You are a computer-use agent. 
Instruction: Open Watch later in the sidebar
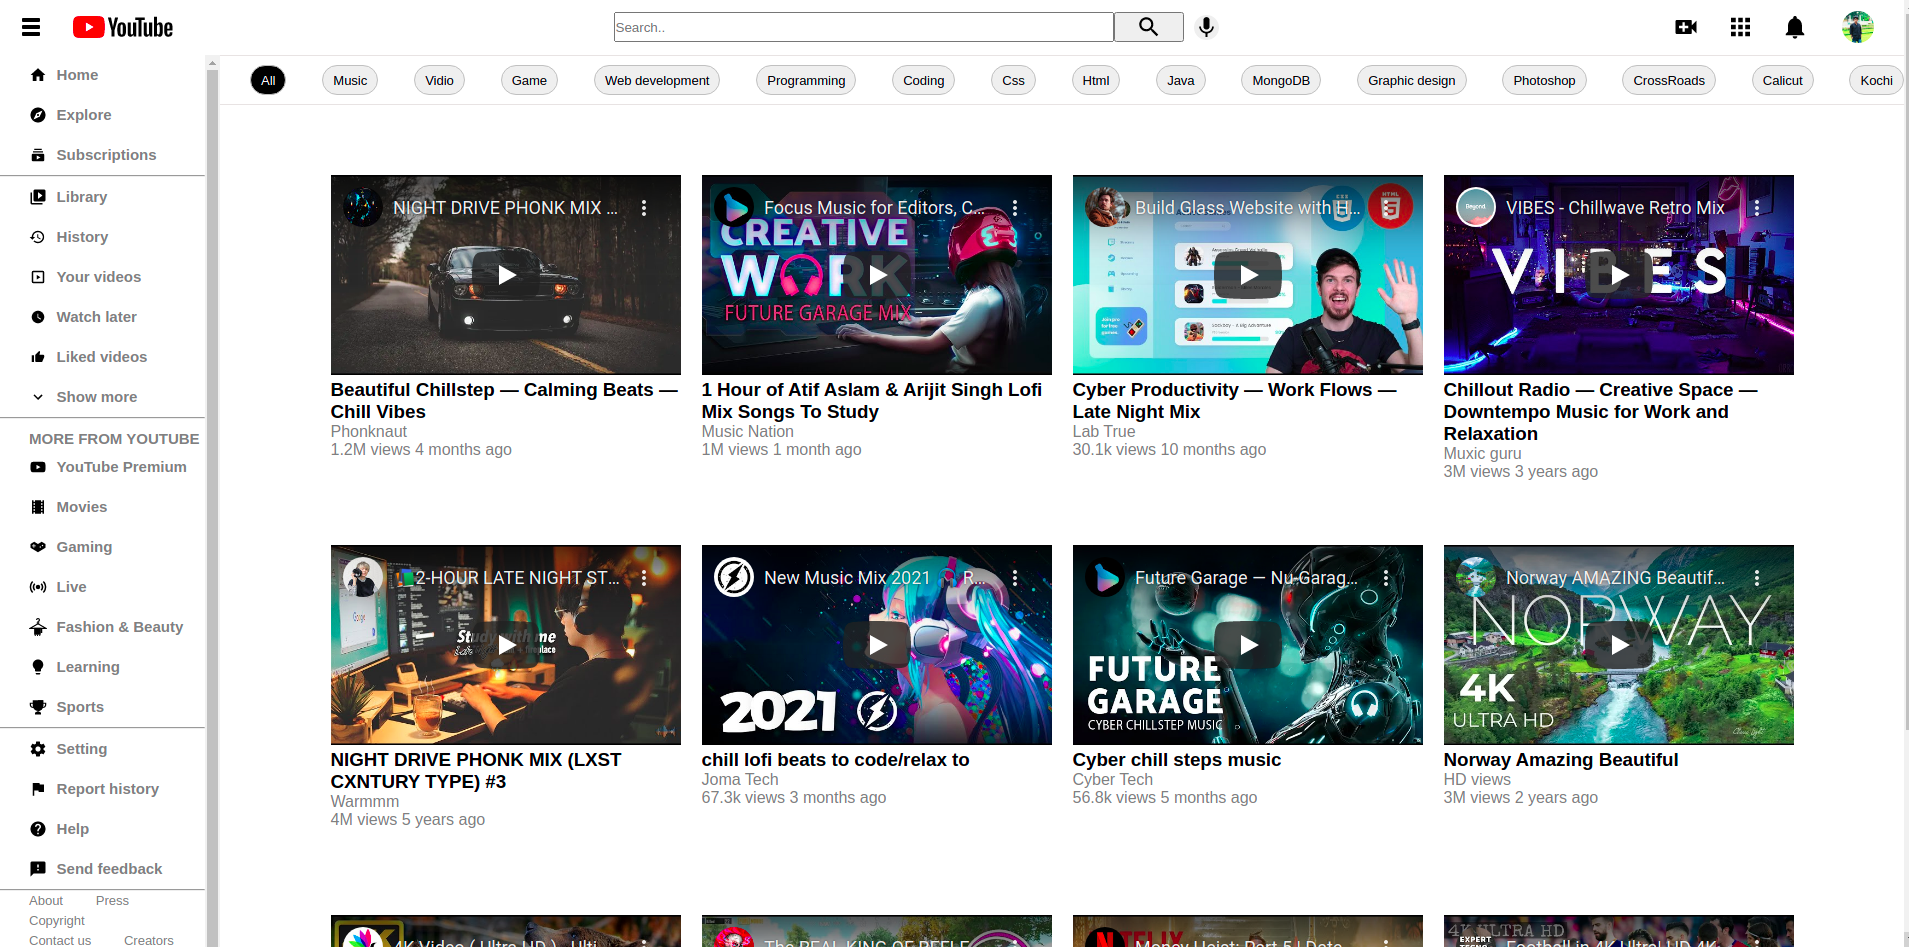point(96,317)
